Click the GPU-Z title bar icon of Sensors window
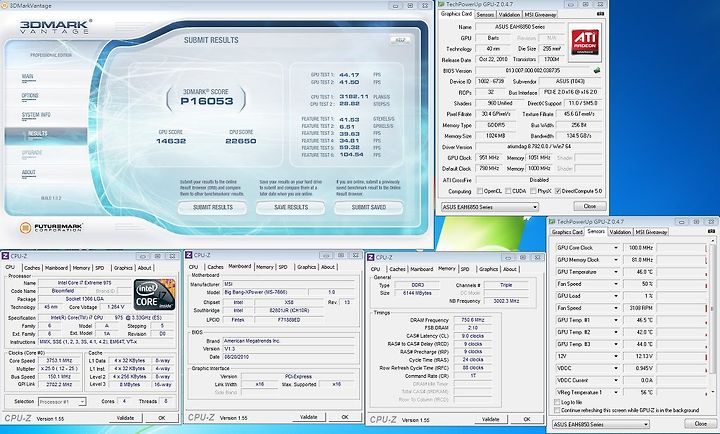Viewport: 720px width, 434px height. [552, 221]
